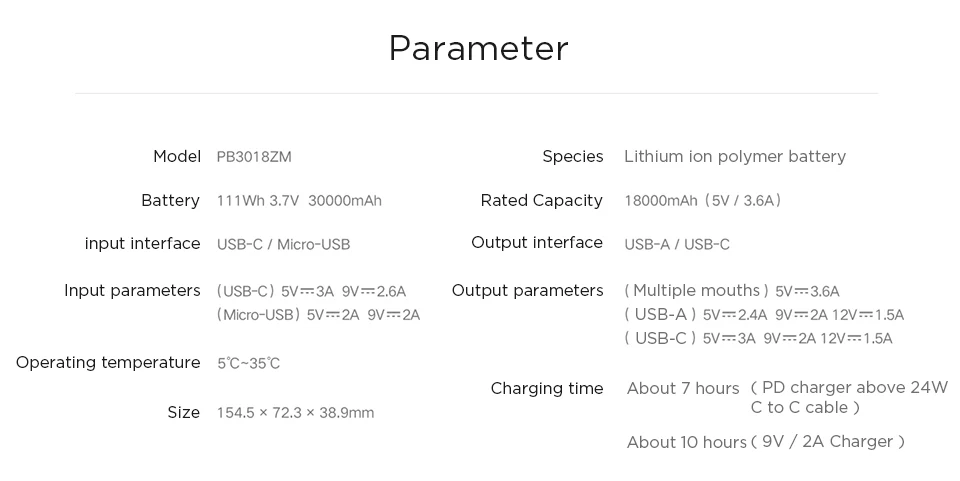Click the Micro-USB input parameters line
This screenshot has width=960, height=481.
tap(318, 315)
